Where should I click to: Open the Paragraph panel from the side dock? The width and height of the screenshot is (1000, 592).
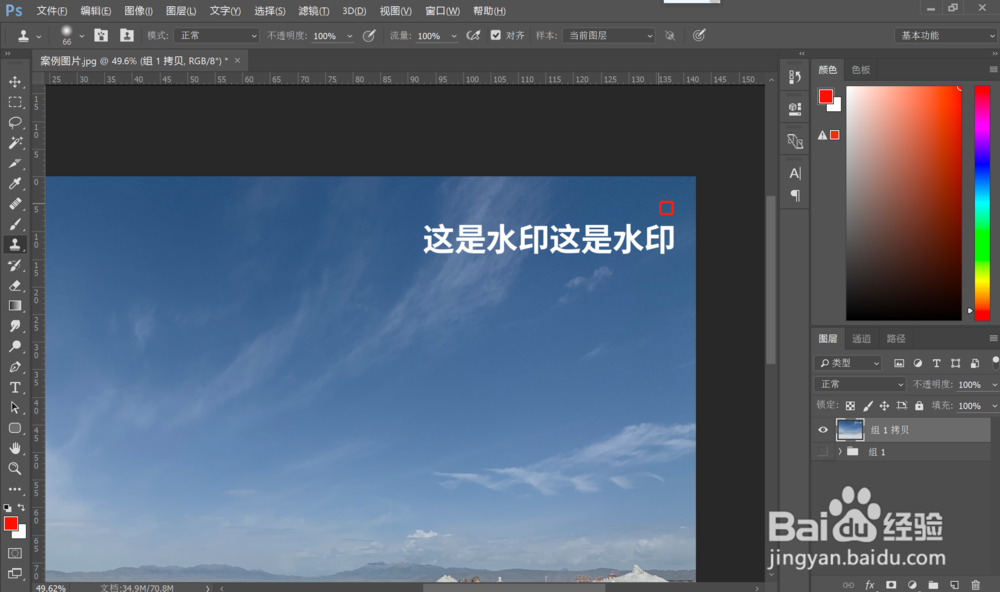[794, 194]
